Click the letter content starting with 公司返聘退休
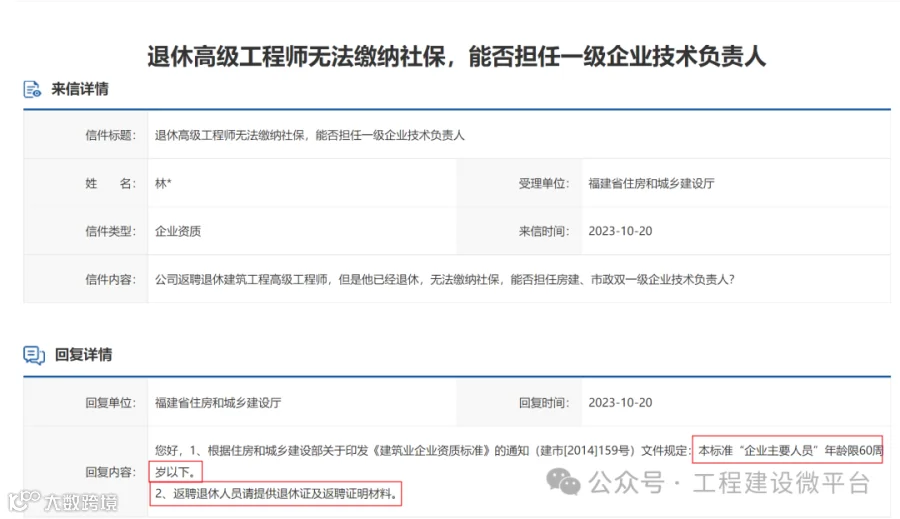900x519 pixels. 445,280
